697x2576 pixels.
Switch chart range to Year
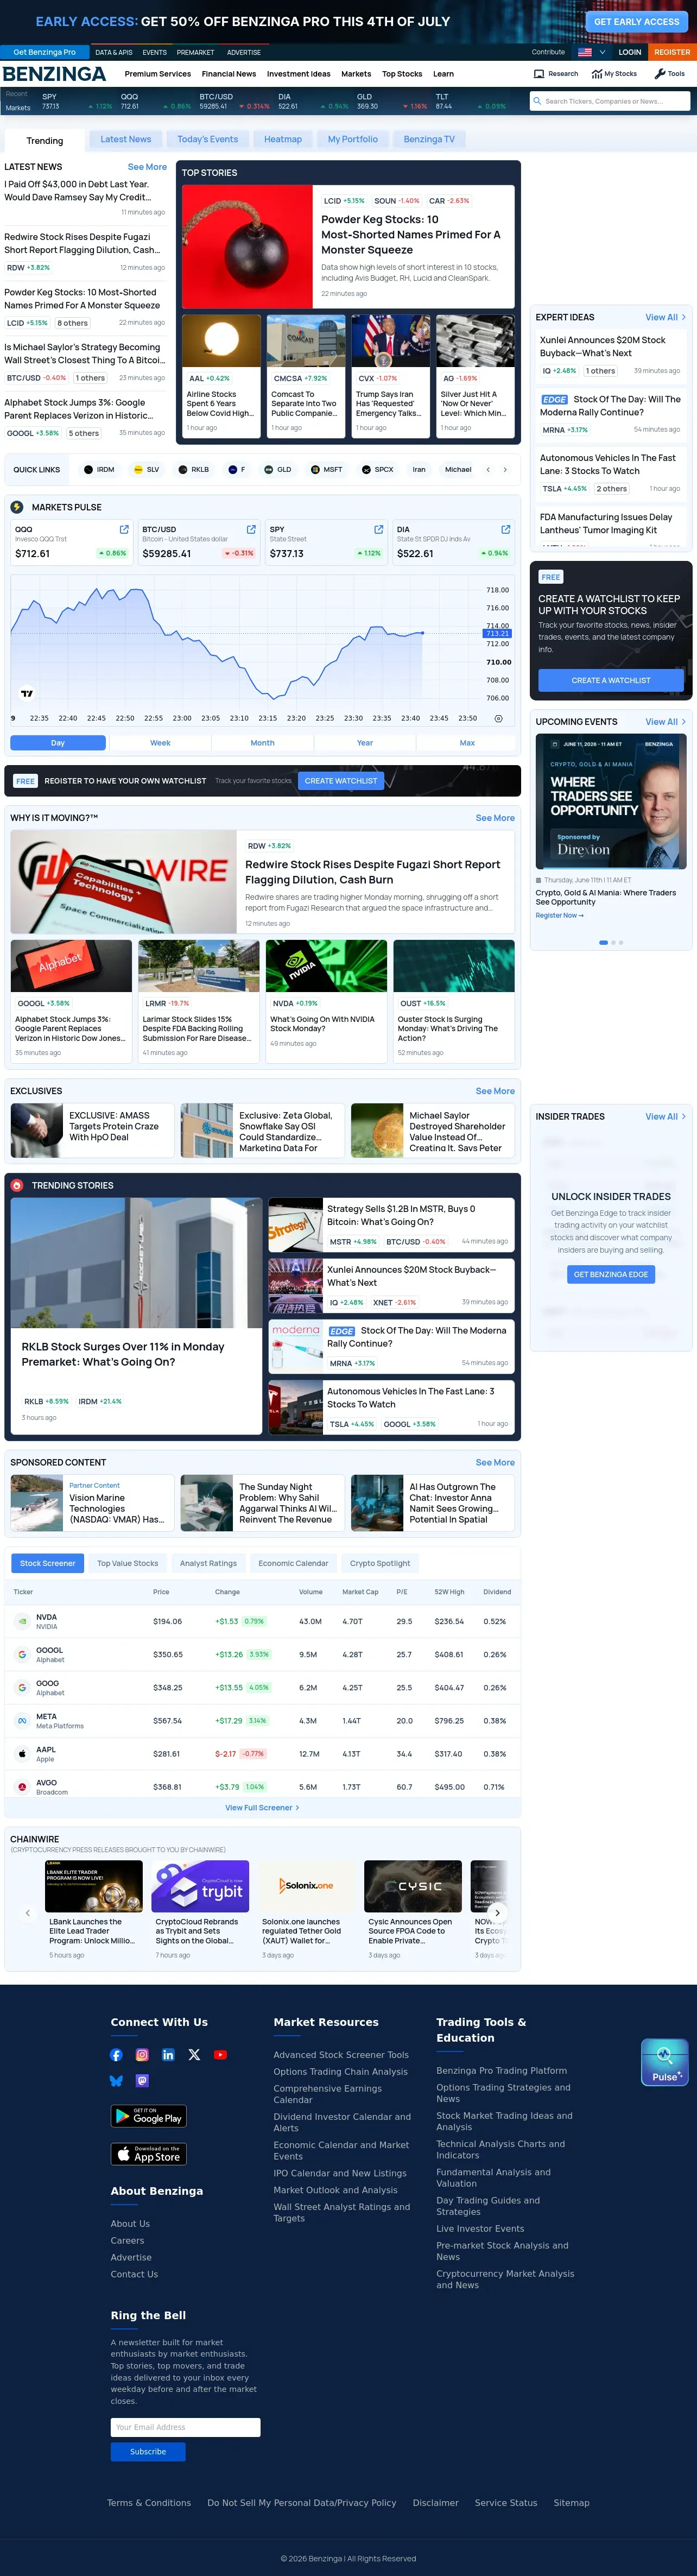point(365,743)
